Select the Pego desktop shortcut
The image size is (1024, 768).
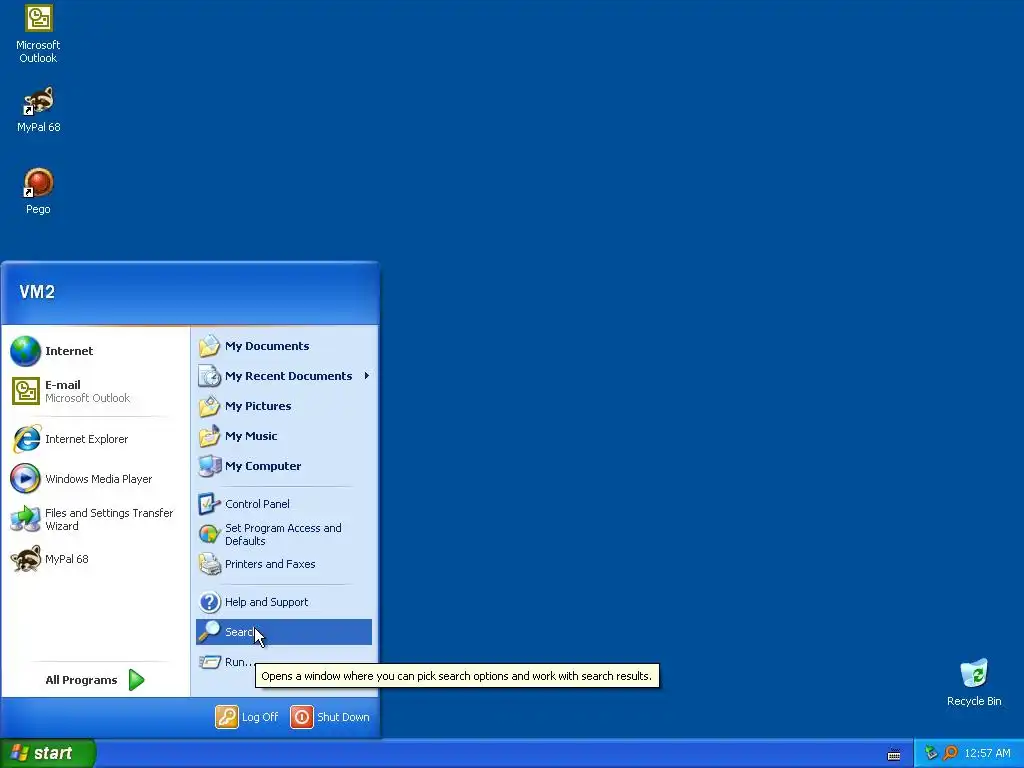click(38, 191)
